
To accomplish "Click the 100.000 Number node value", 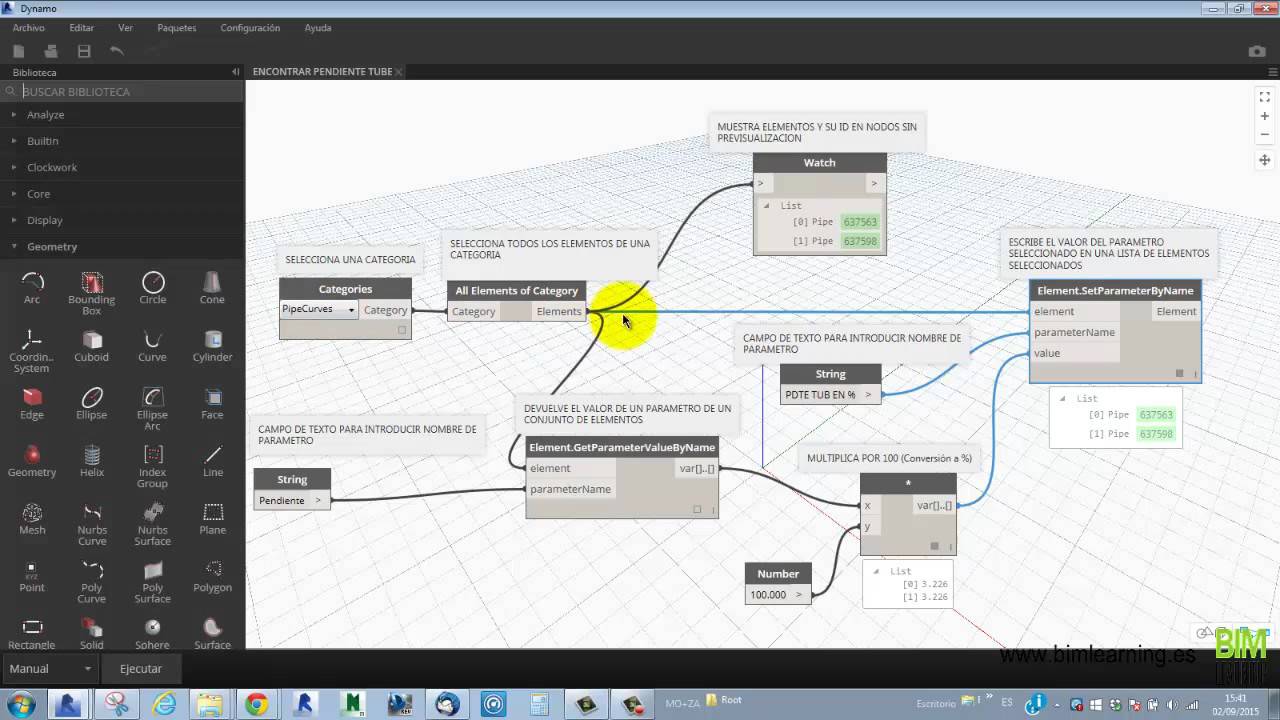I will tap(768, 594).
